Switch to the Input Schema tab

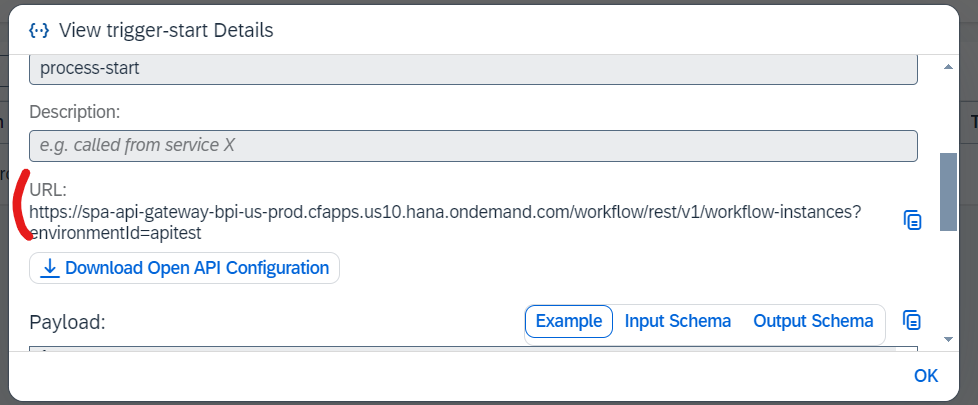click(x=677, y=321)
